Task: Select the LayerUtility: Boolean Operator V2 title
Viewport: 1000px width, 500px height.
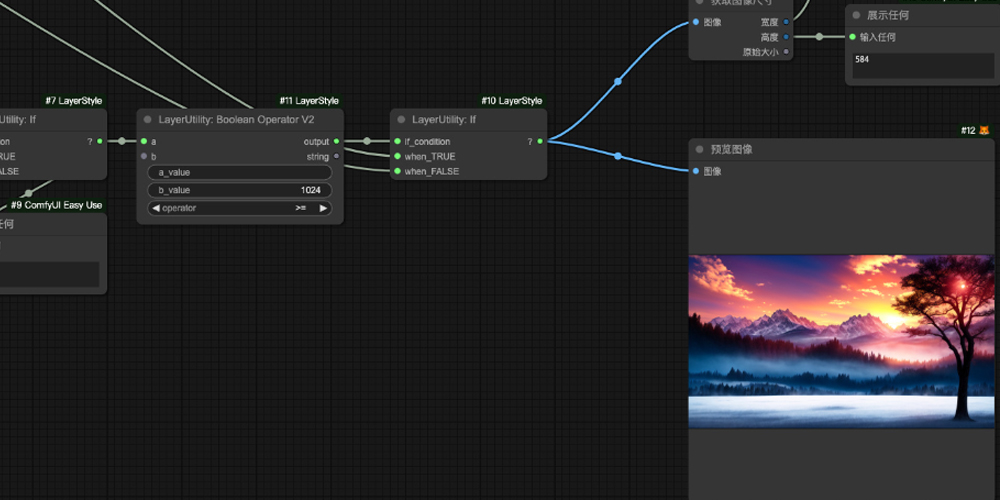Action: tap(236, 119)
